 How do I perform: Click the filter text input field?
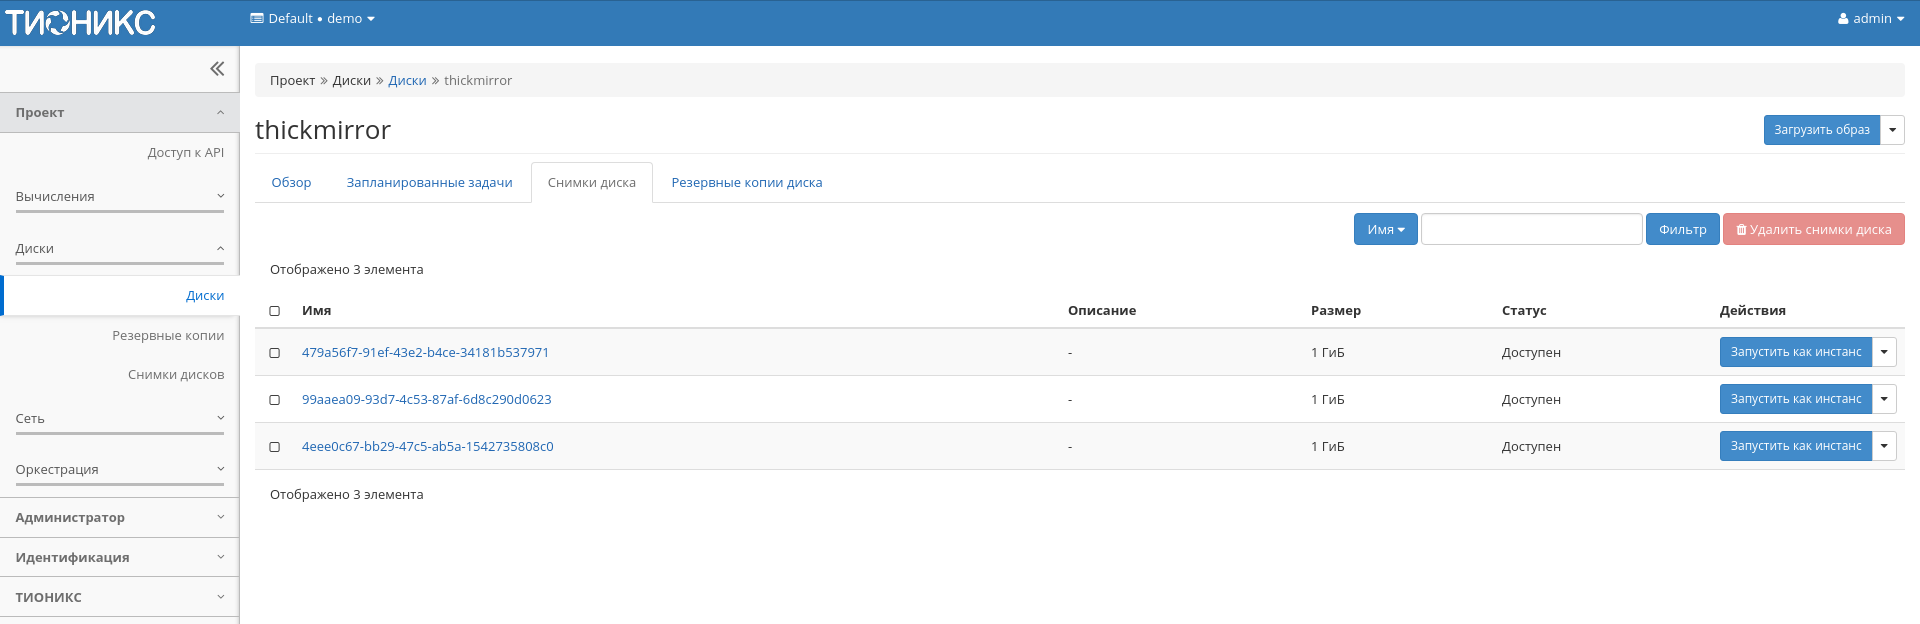point(1531,230)
